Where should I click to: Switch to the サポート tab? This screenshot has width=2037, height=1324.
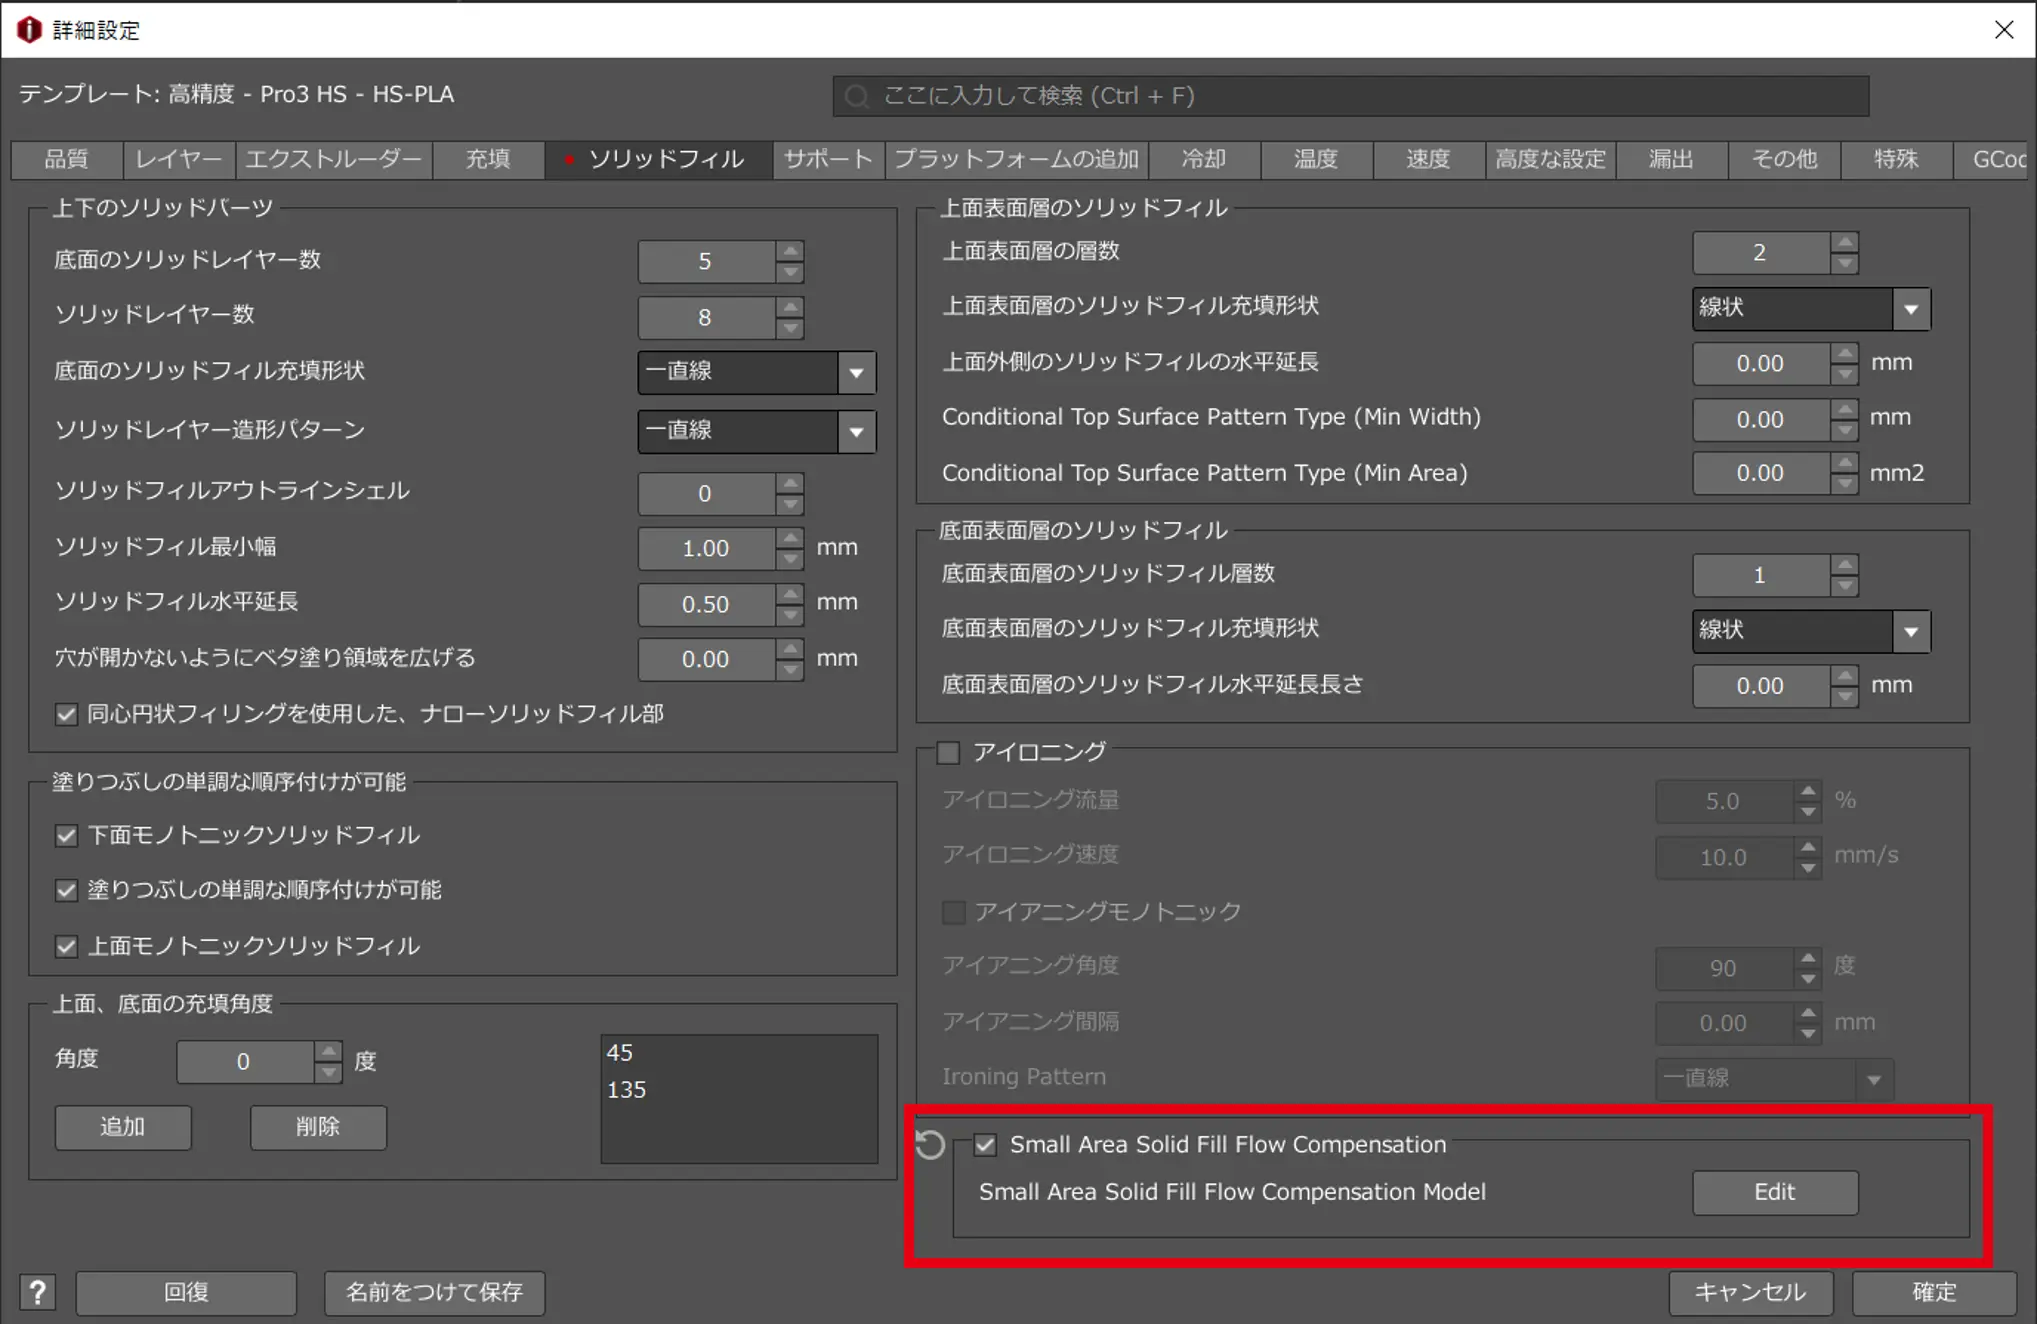pos(828,159)
